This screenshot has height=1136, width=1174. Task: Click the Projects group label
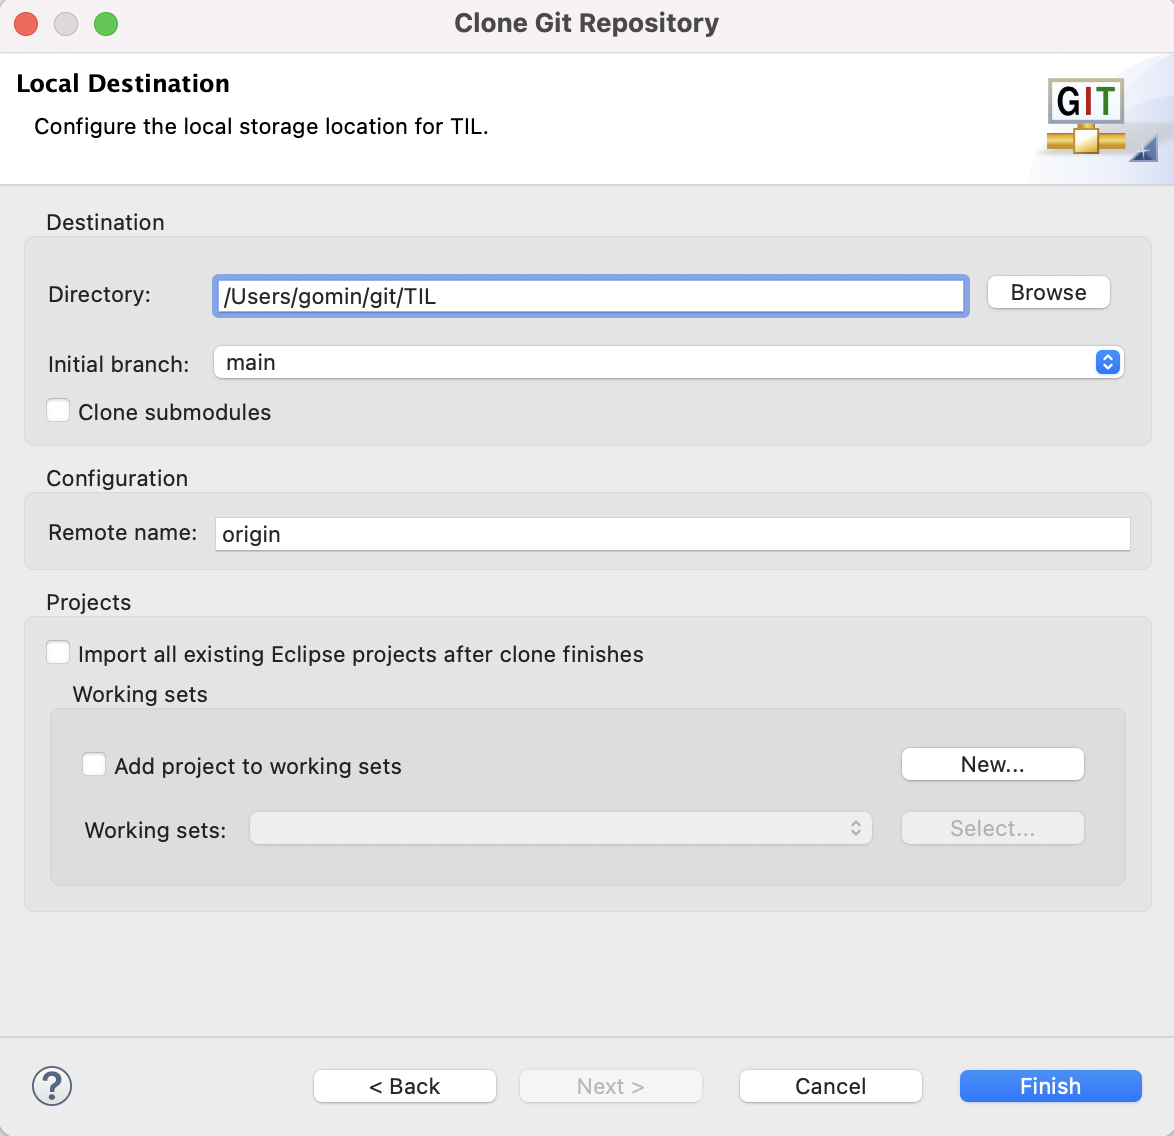88,603
